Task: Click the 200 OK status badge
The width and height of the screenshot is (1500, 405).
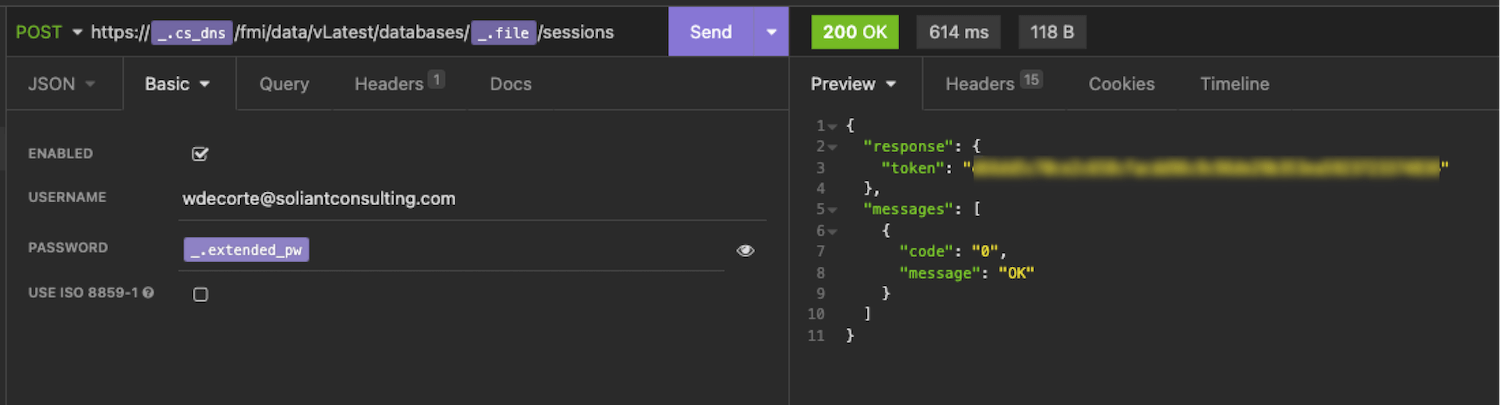Action: [855, 32]
